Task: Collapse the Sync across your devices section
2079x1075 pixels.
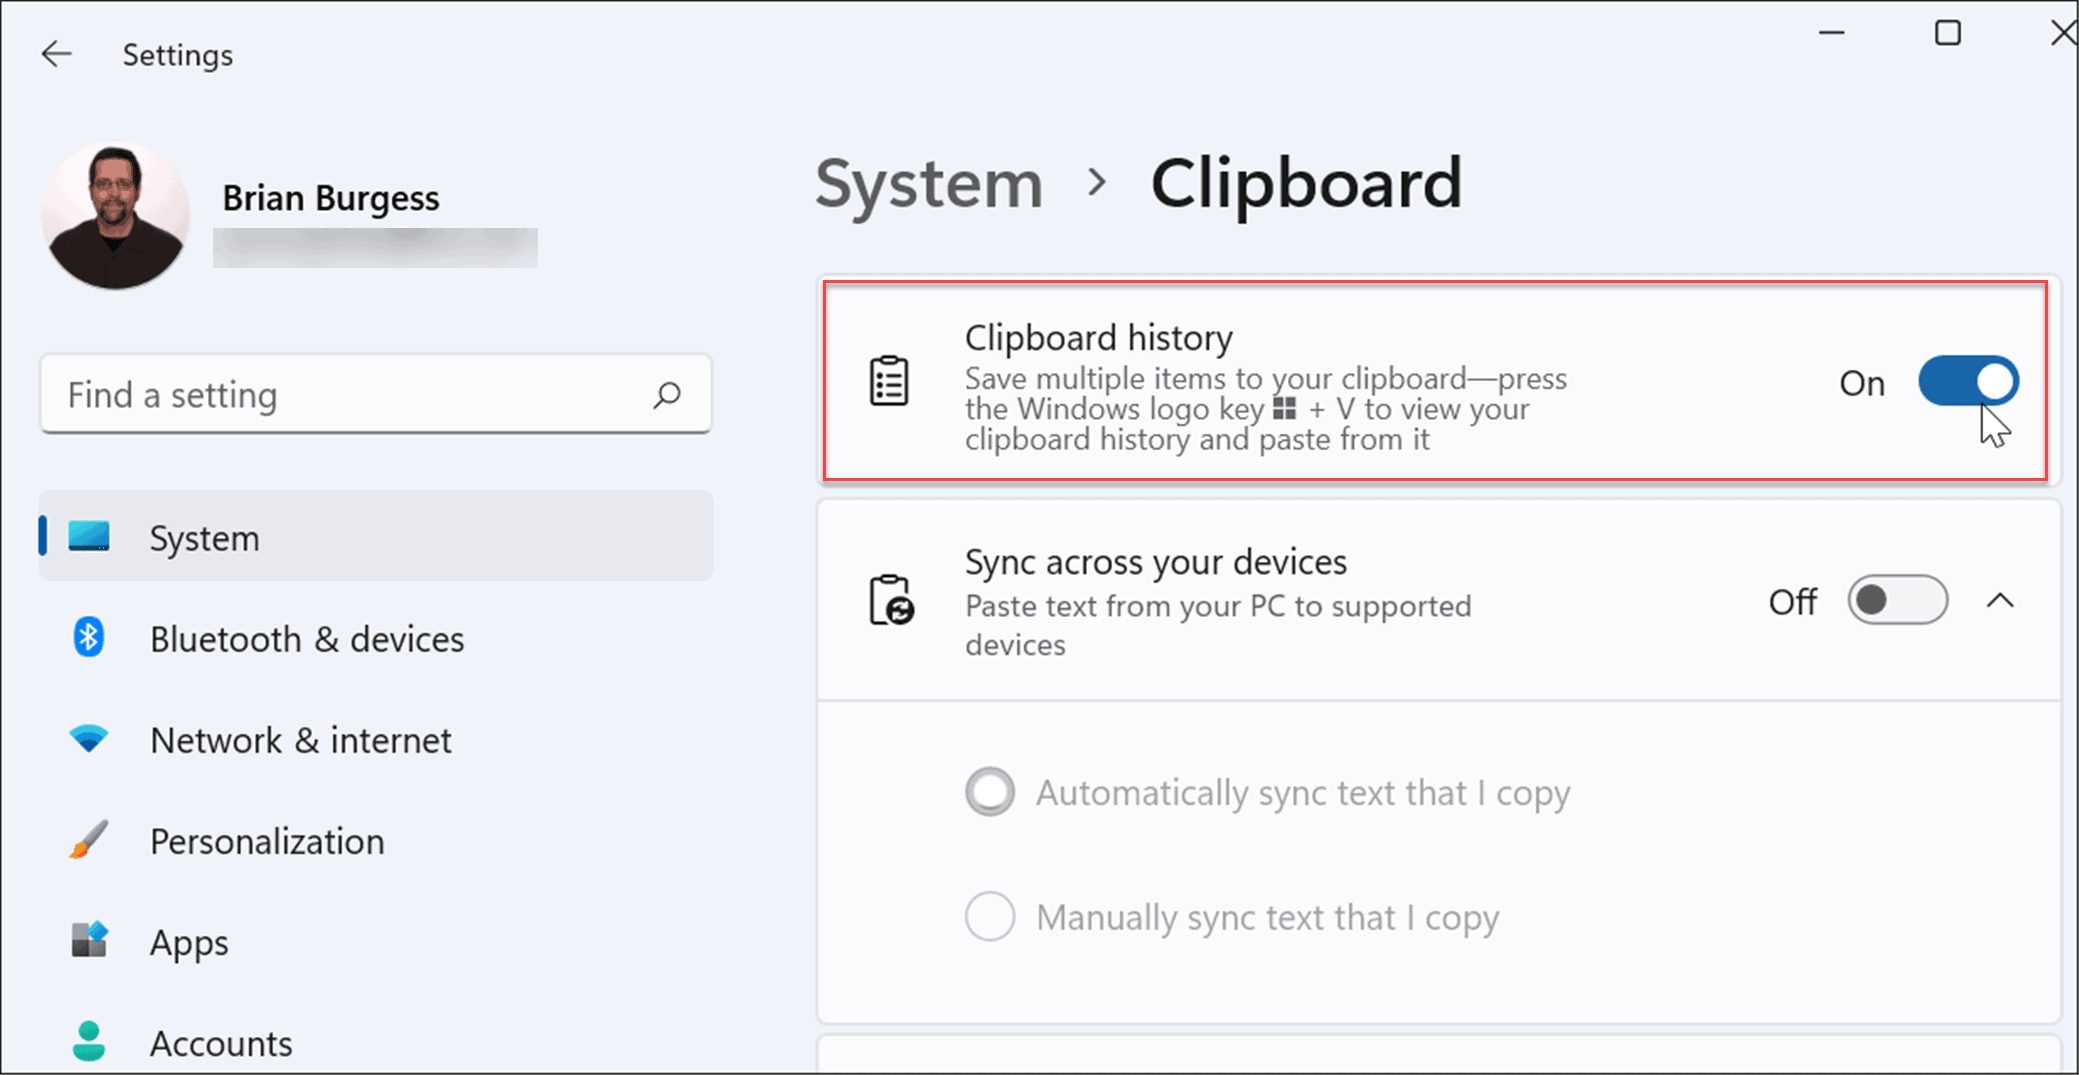Action: pos(2000,600)
